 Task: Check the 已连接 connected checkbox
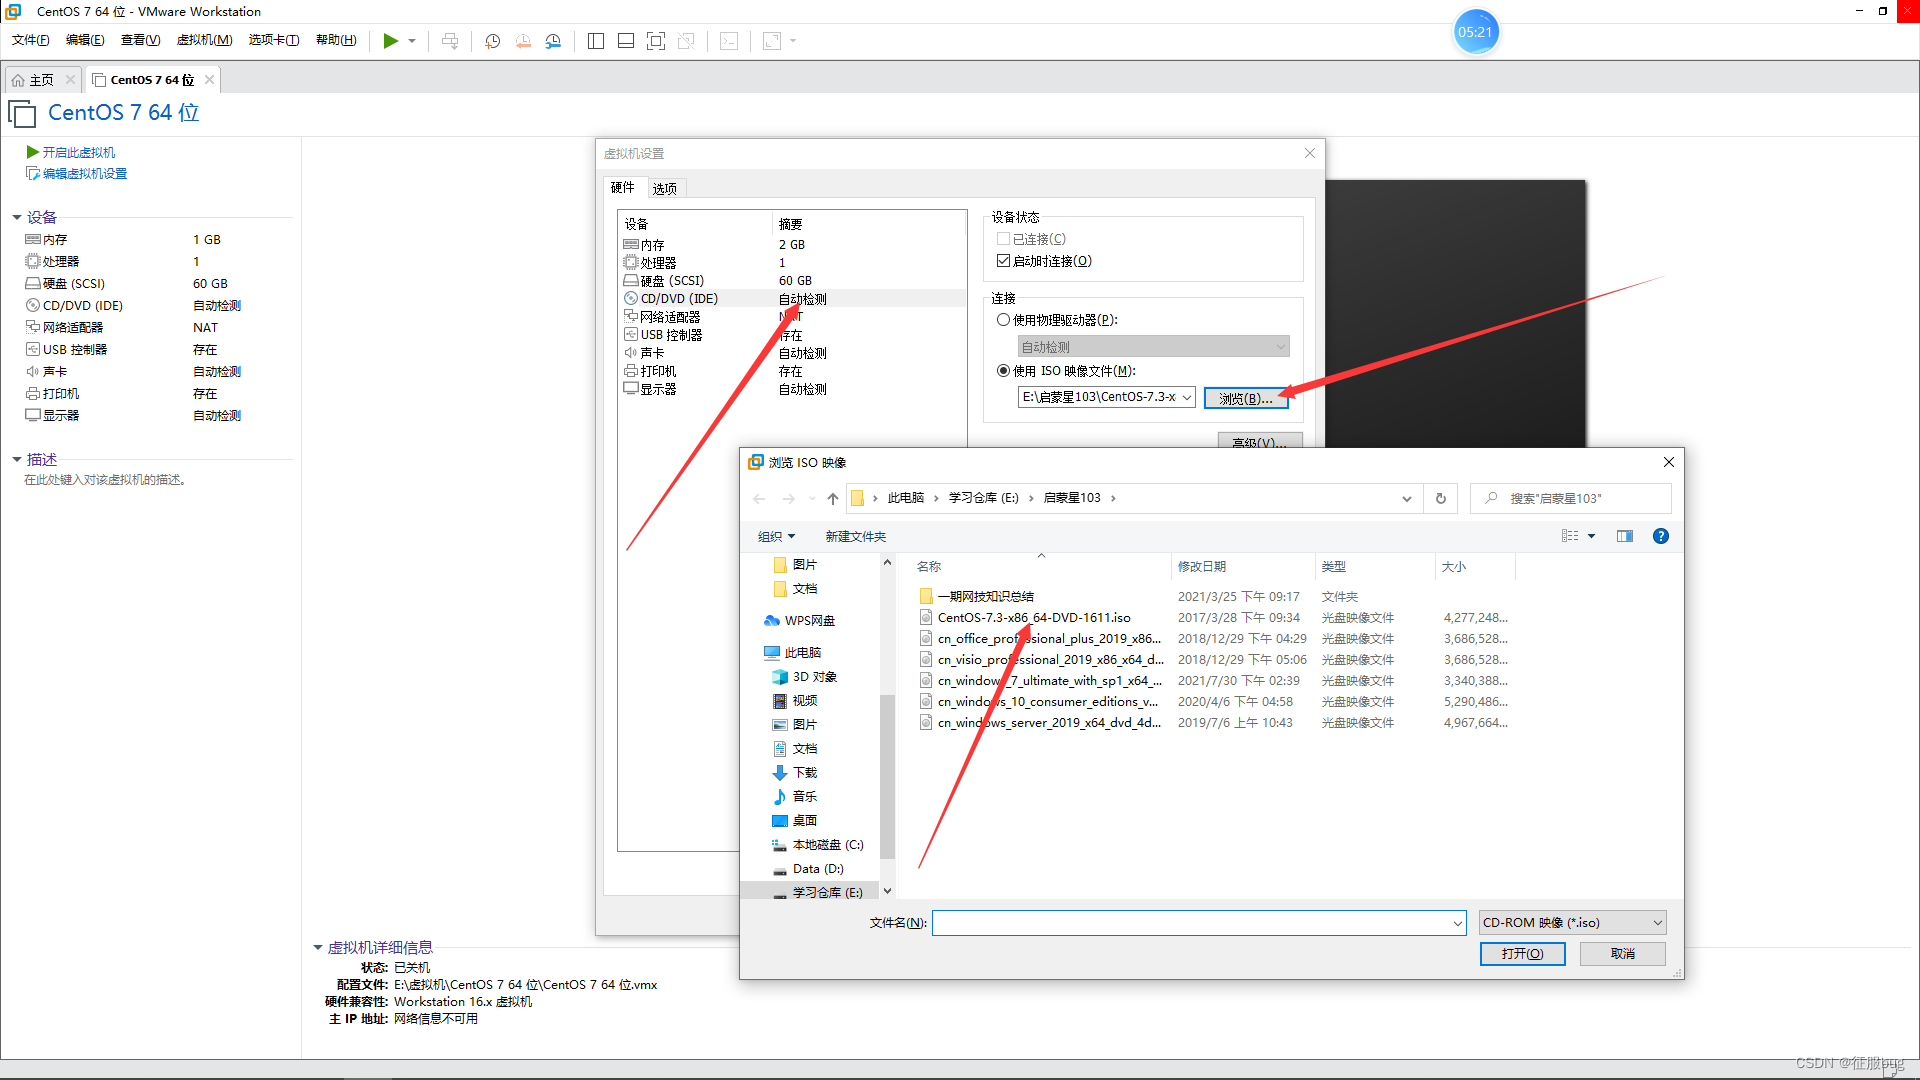coord(1003,239)
